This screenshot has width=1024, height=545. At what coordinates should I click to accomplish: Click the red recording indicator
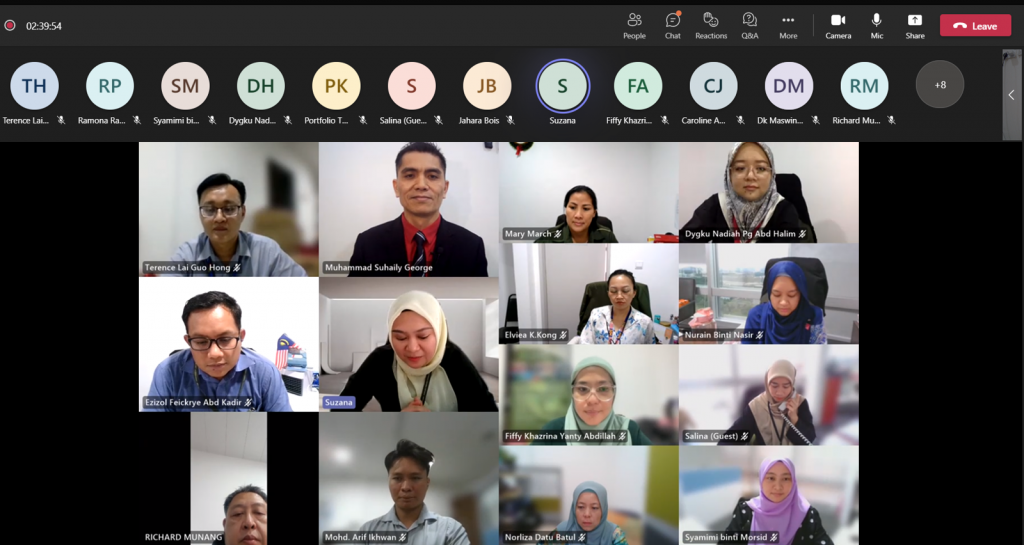(10, 25)
